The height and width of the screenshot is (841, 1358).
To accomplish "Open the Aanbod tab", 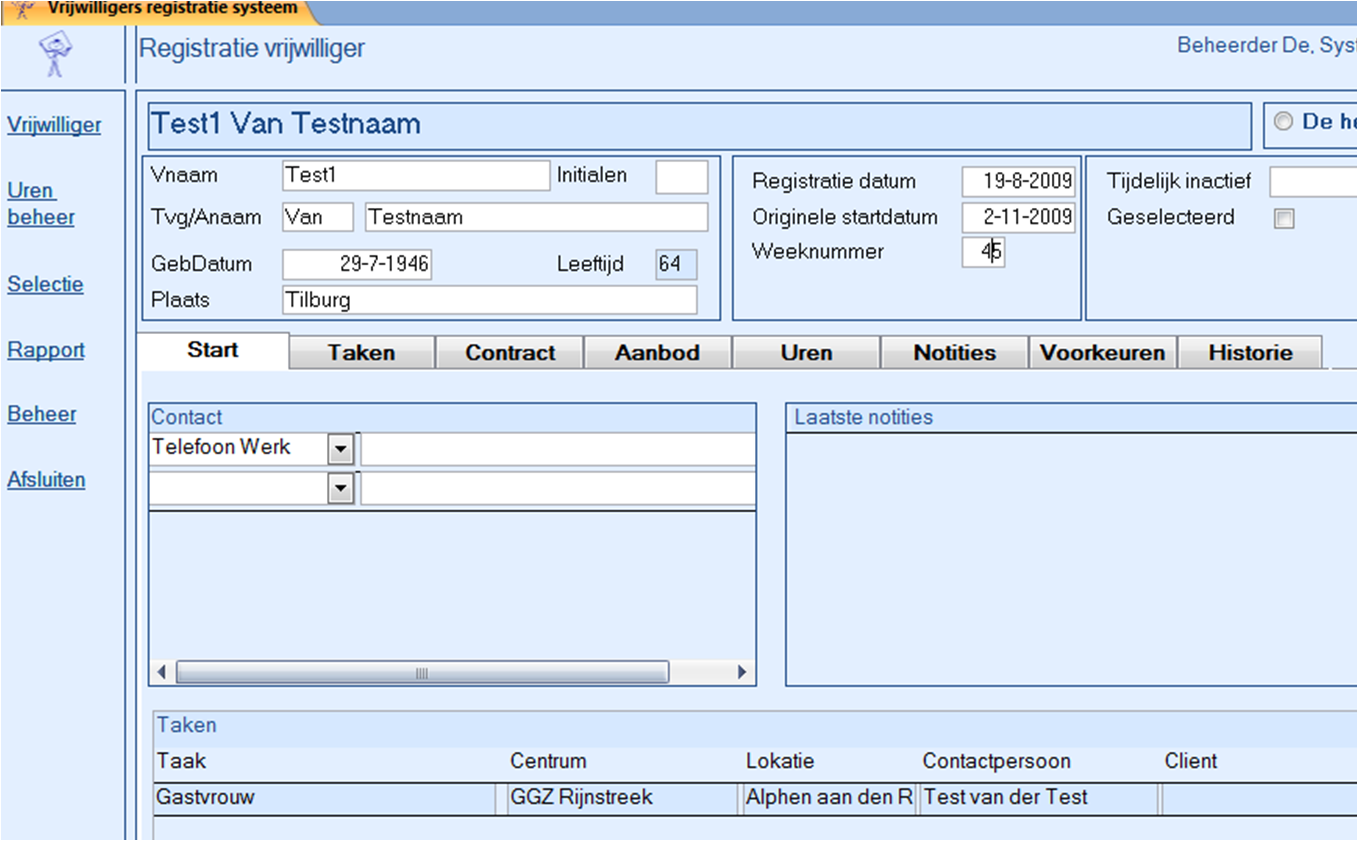I will pyautogui.click(x=657, y=352).
